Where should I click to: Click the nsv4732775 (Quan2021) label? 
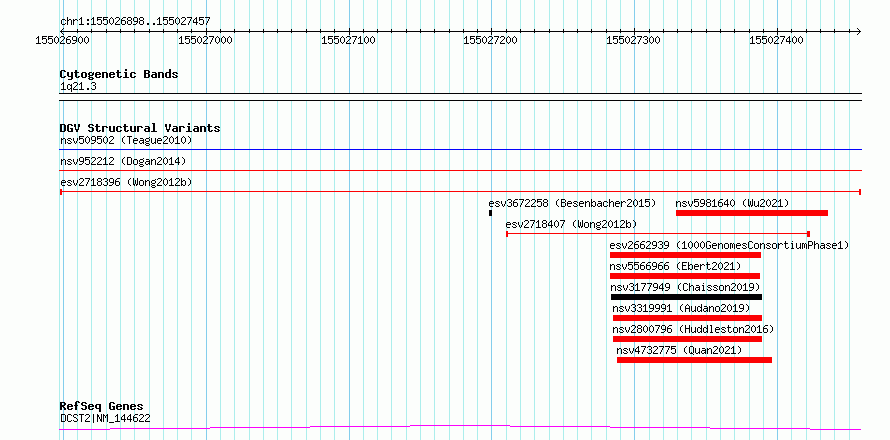[x=679, y=350]
